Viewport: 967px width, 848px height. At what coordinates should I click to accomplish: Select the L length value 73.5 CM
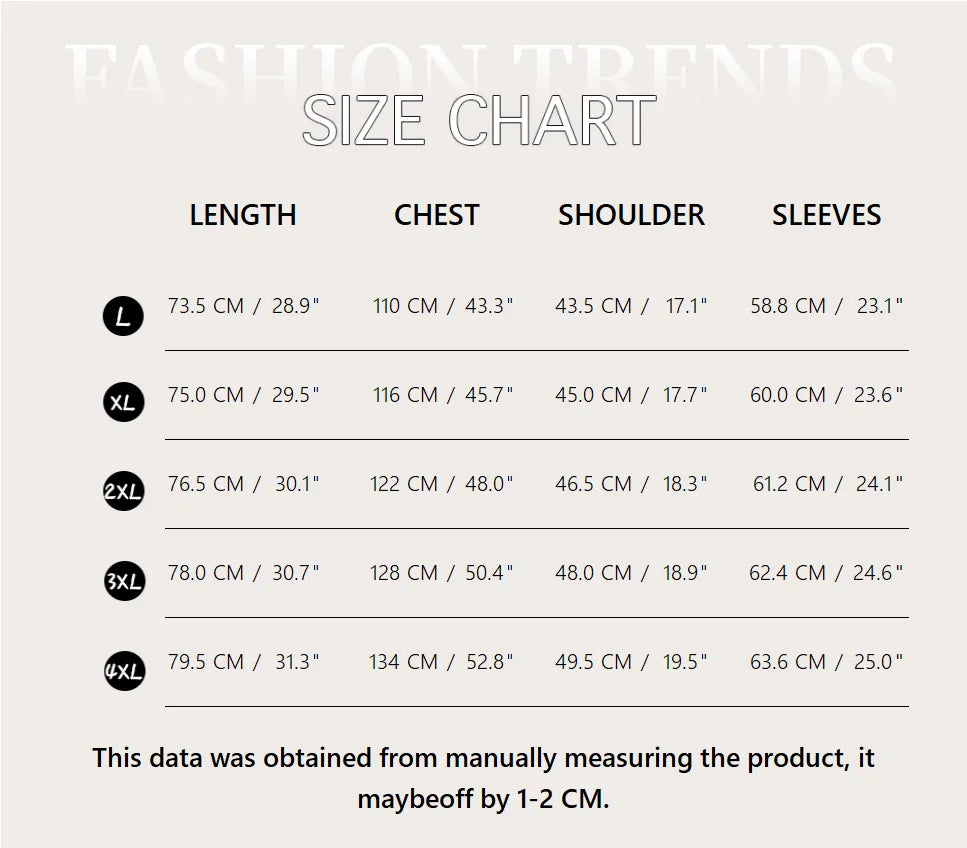pos(205,306)
